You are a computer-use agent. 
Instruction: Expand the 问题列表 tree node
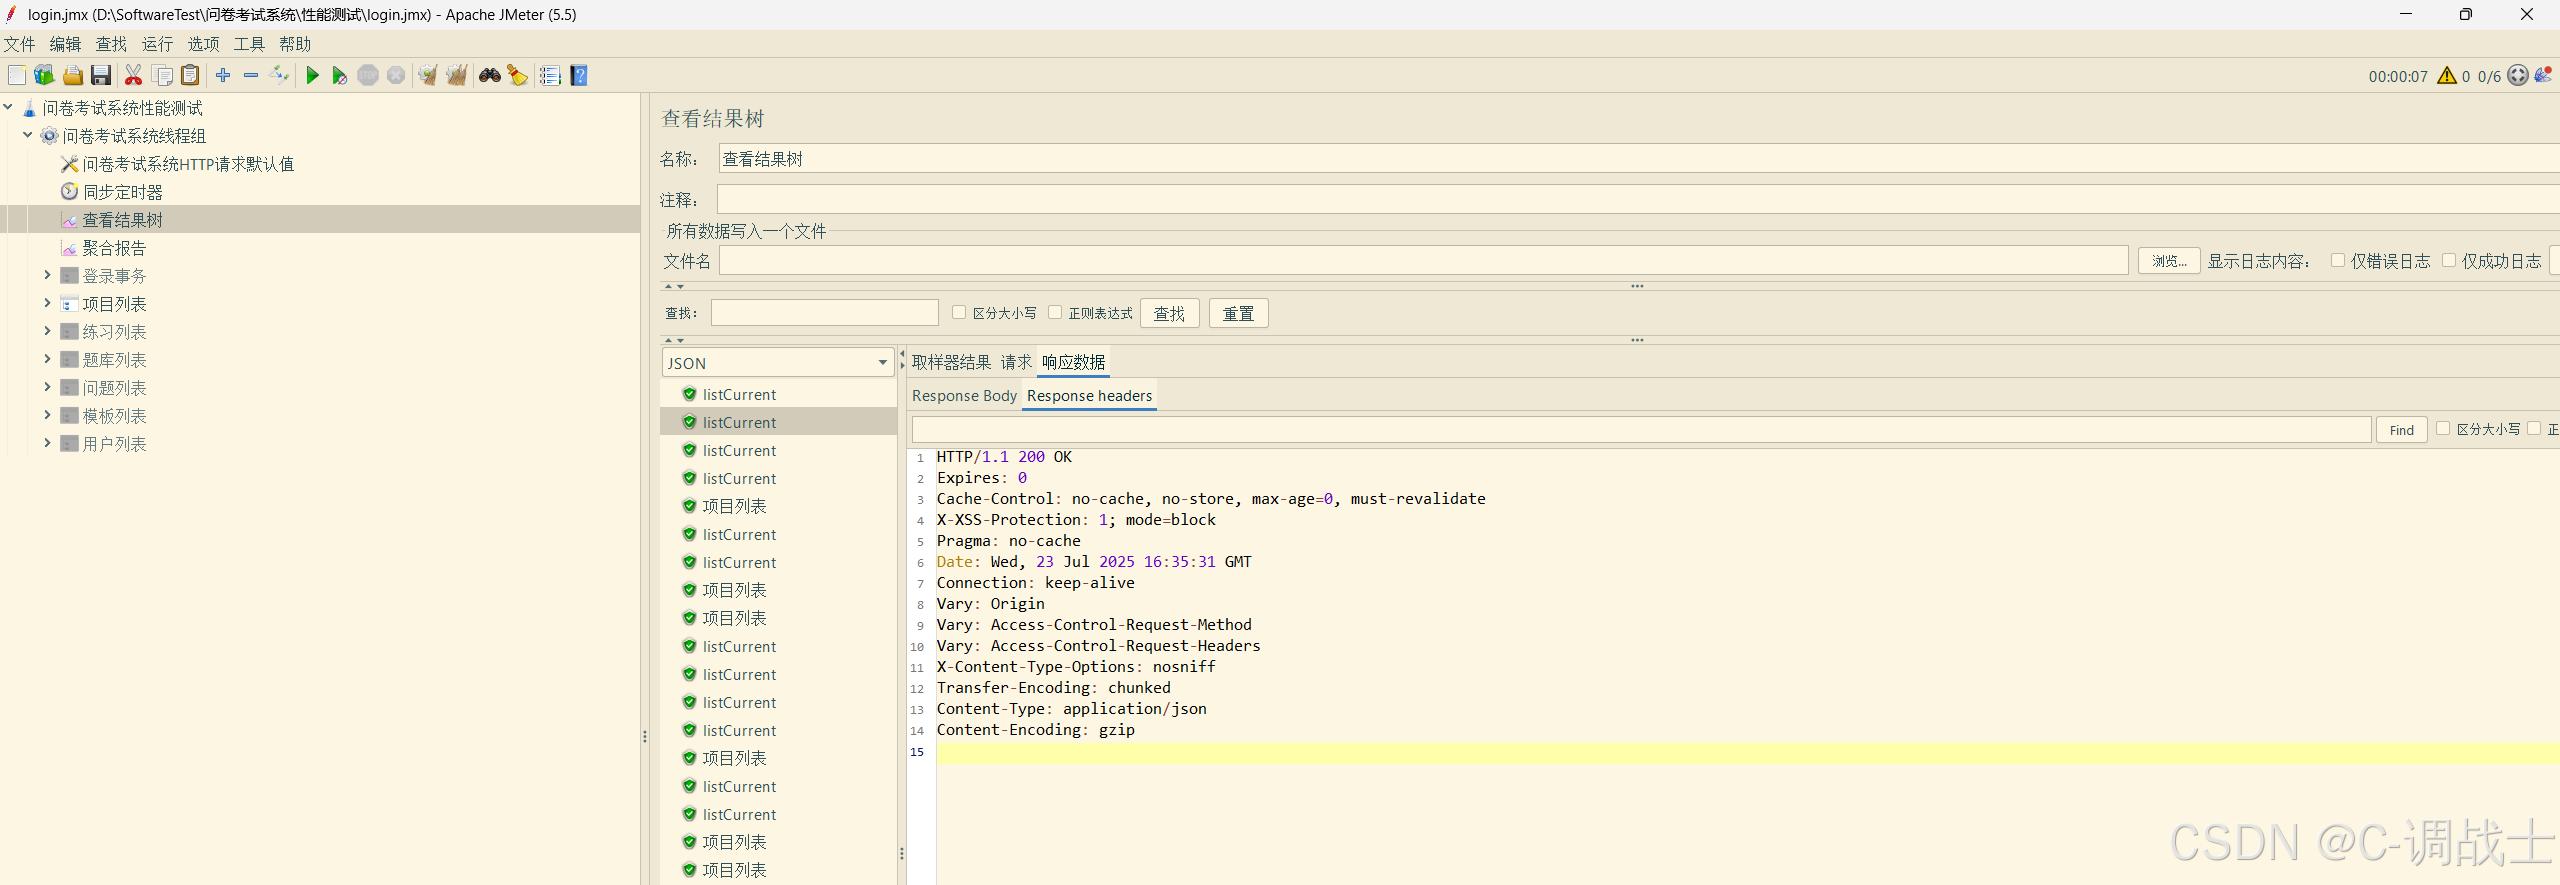click(47, 387)
